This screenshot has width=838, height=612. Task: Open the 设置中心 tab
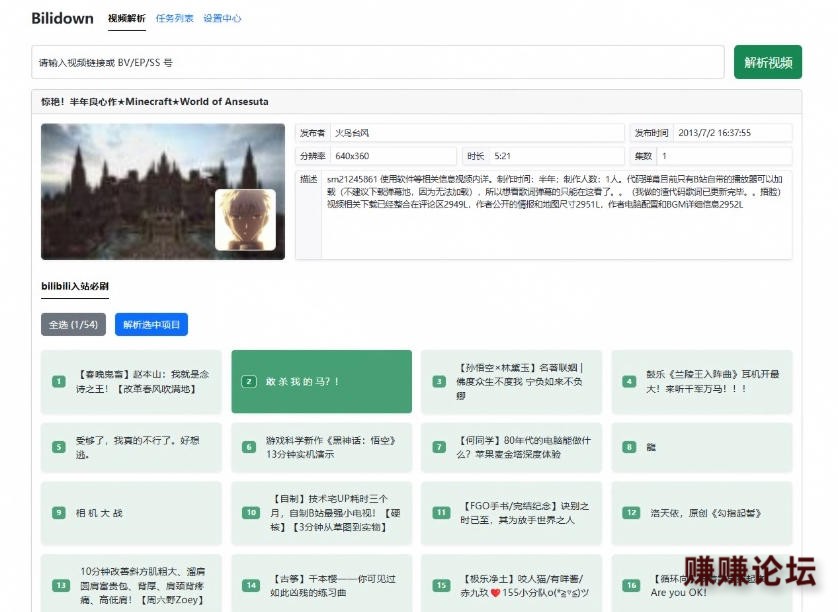click(x=222, y=19)
